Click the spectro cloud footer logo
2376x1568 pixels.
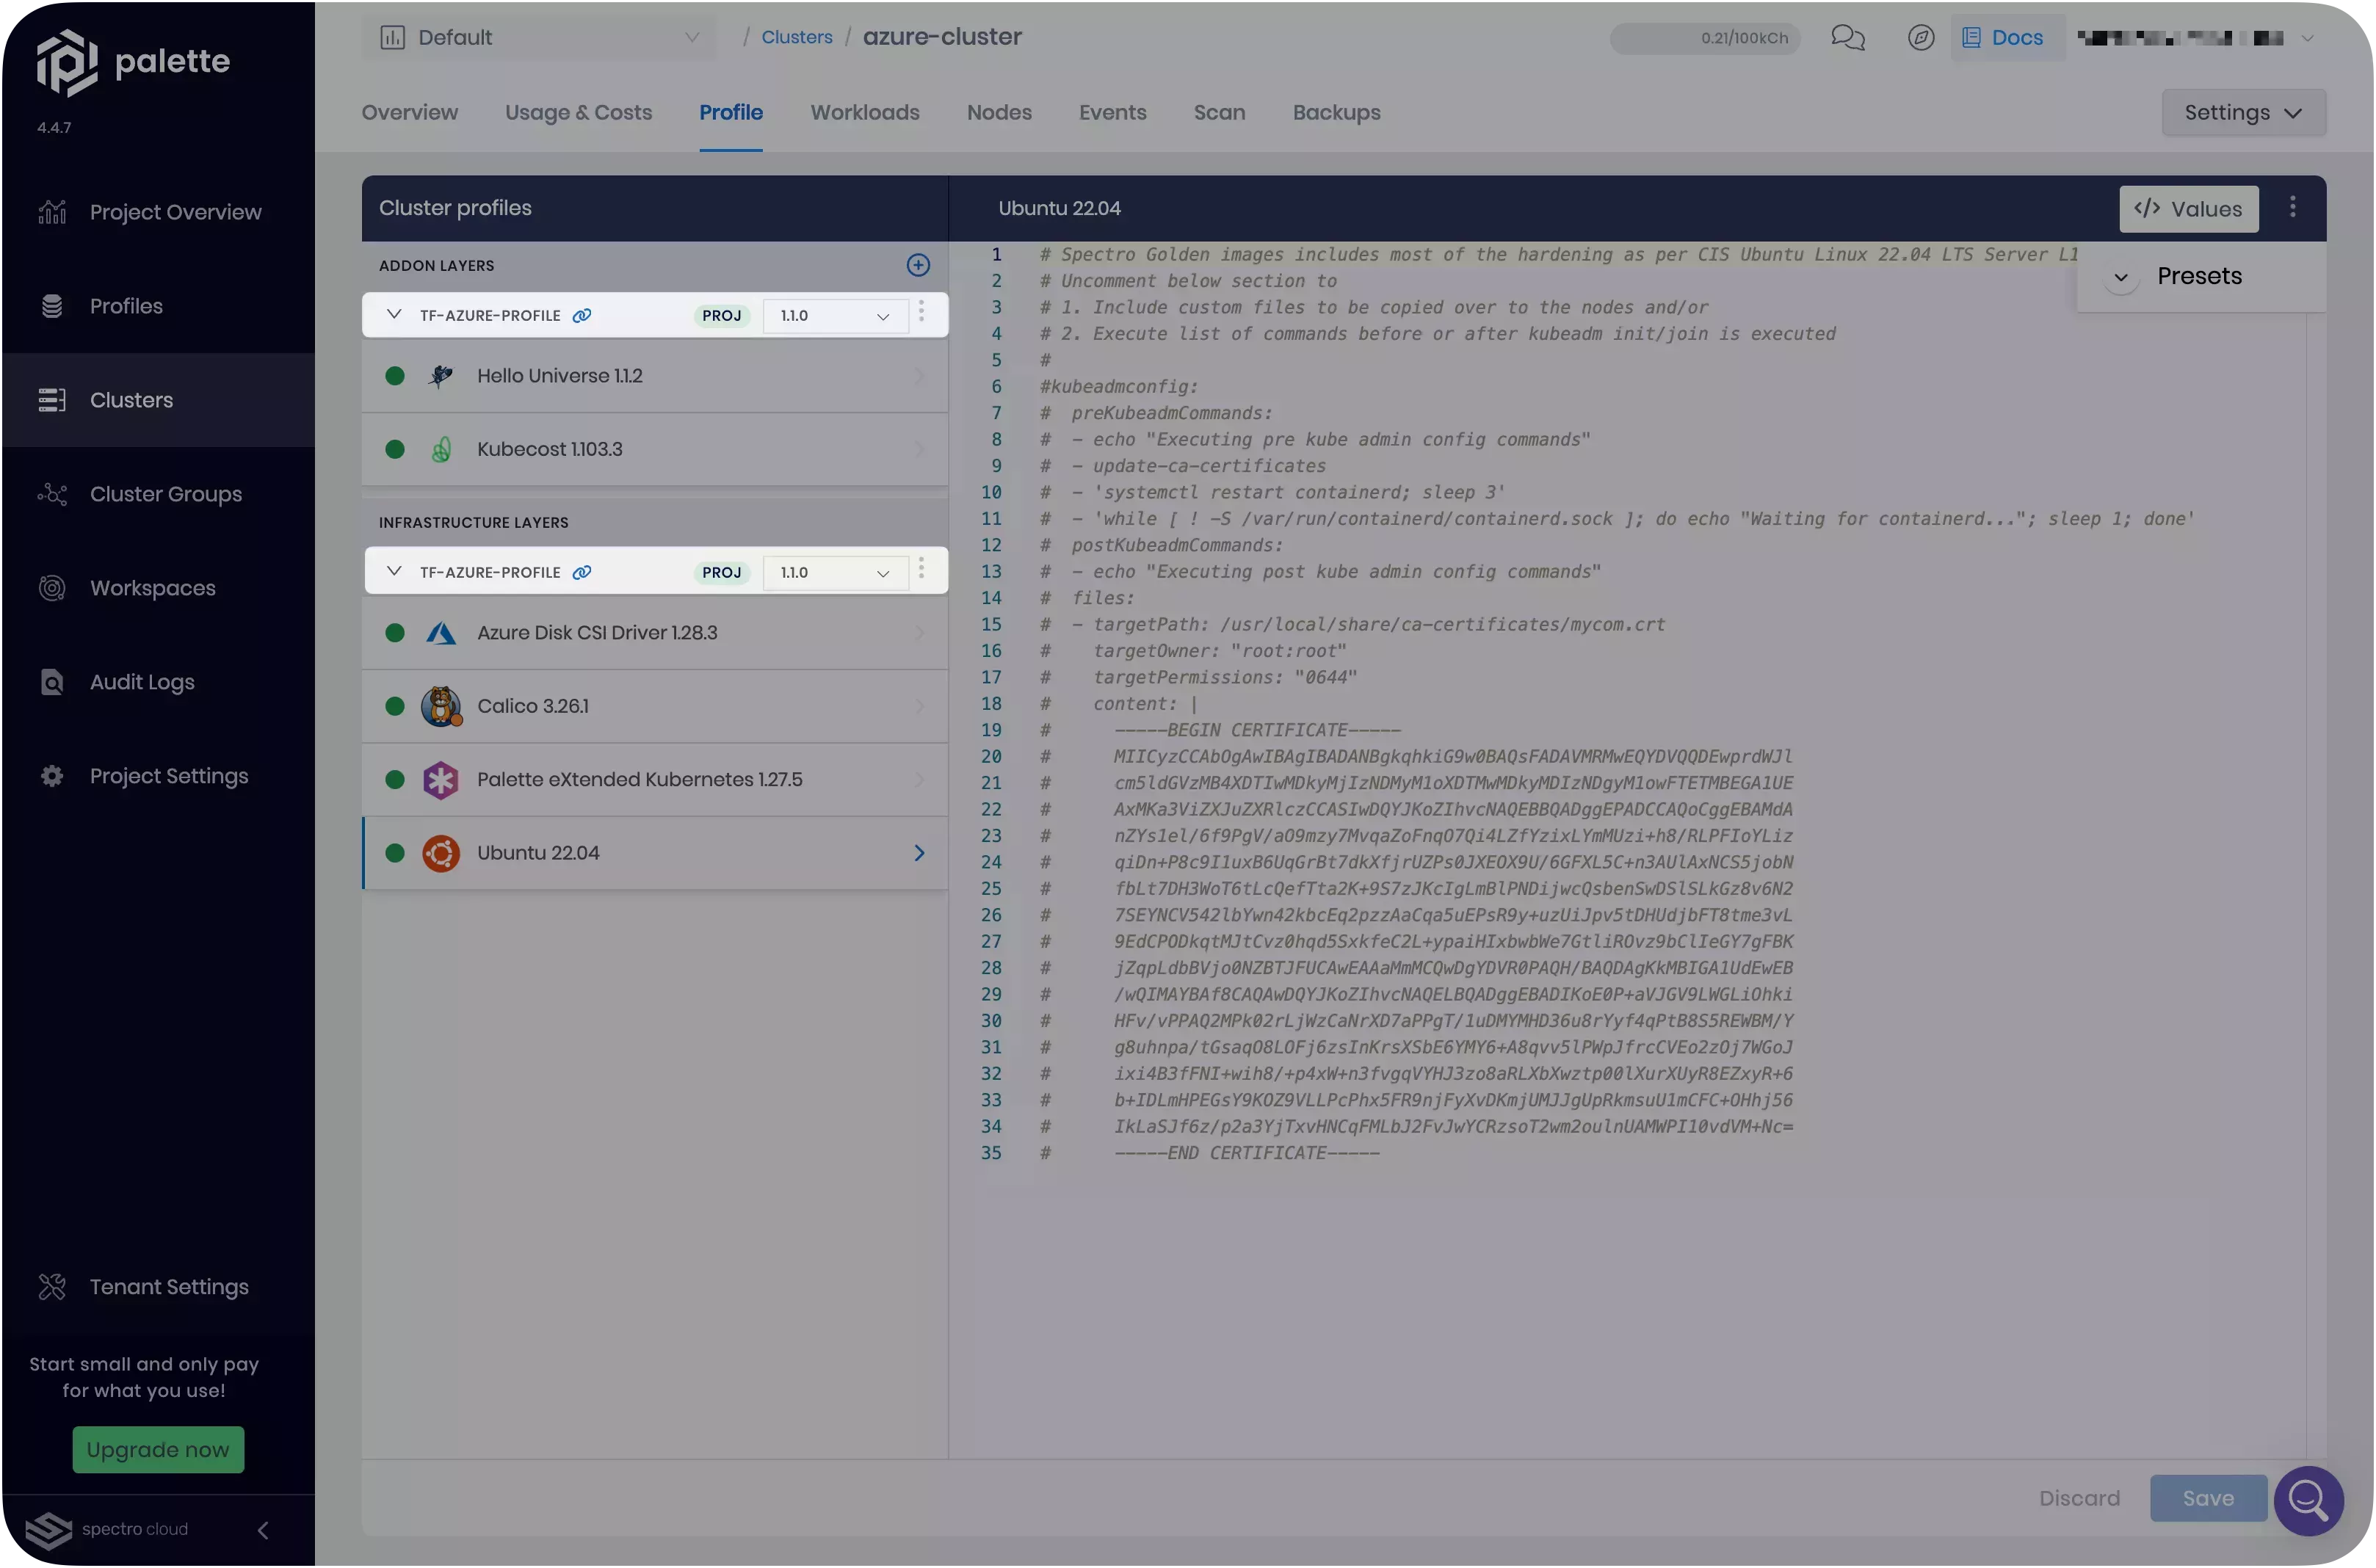click(x=106, y=1530)
